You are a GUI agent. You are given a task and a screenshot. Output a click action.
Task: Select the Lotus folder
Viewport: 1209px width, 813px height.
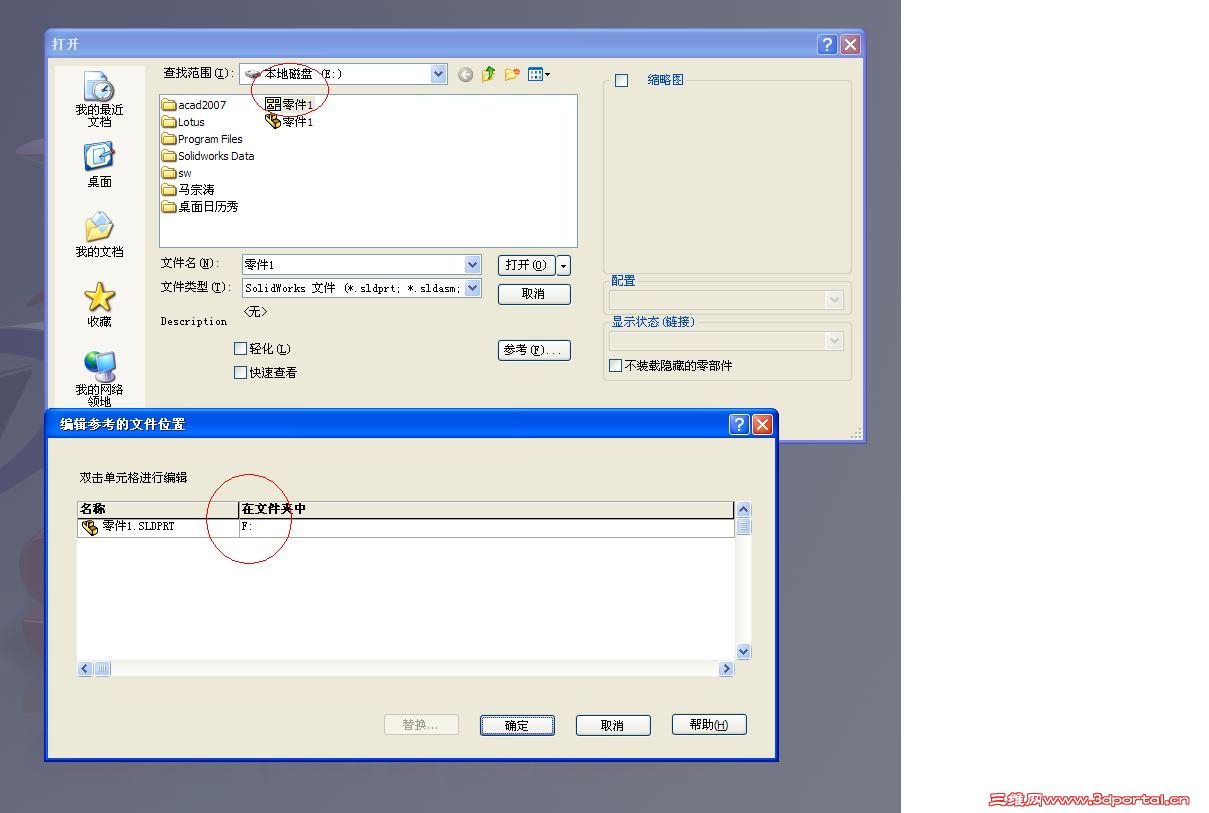184,122
